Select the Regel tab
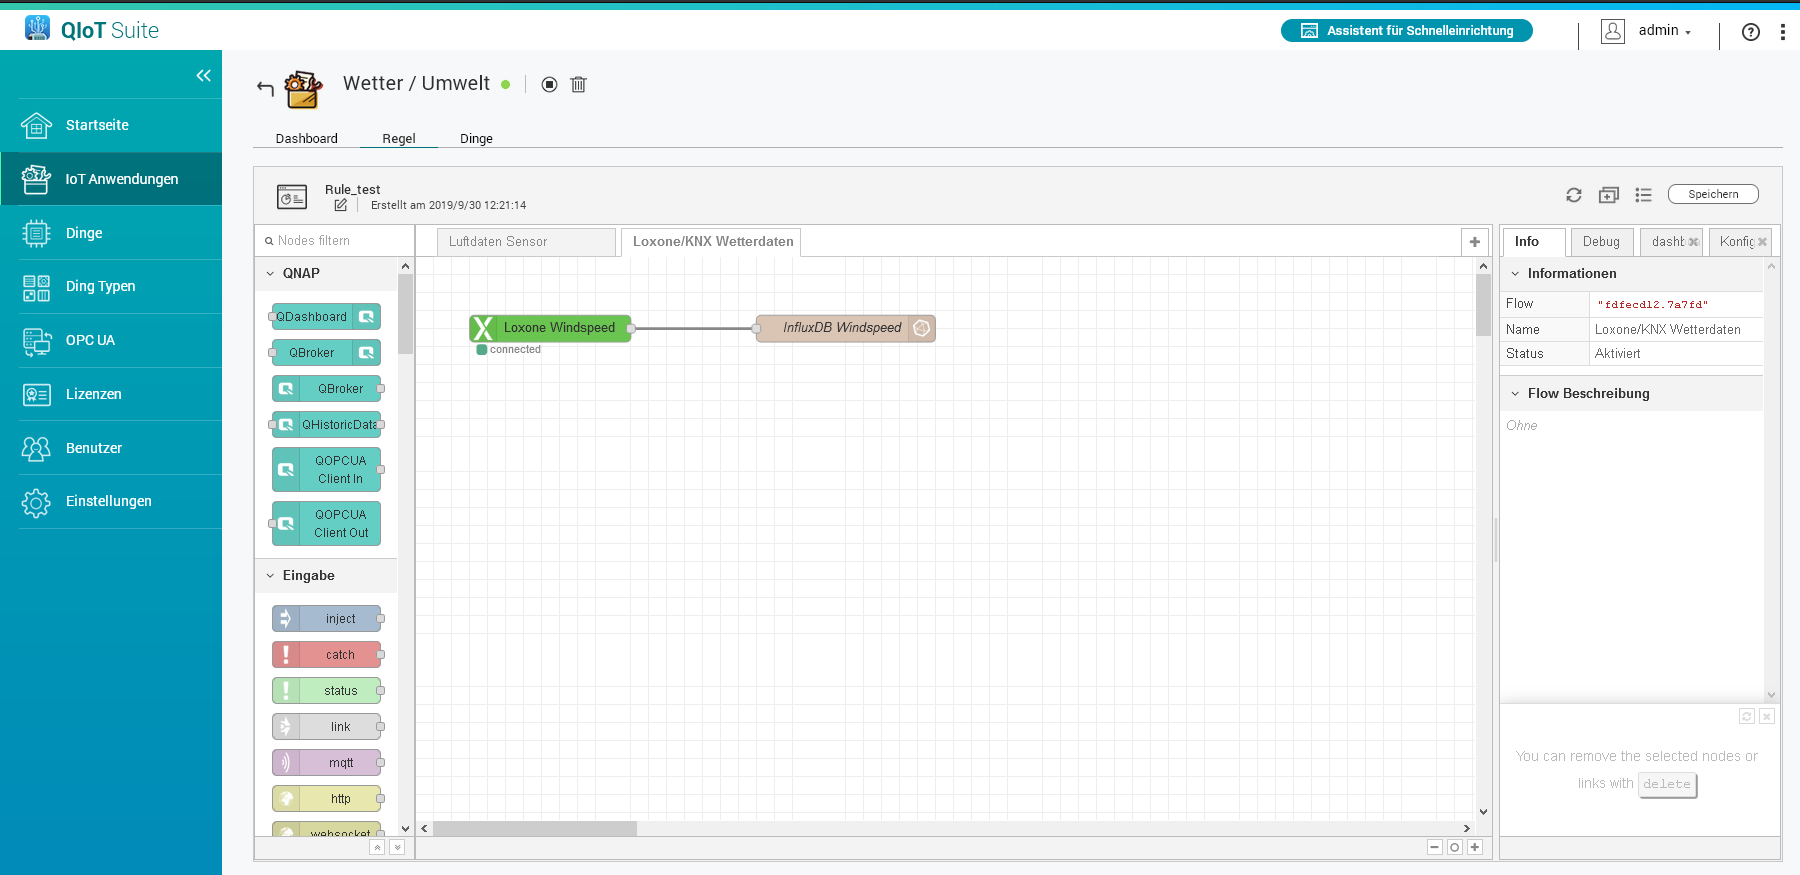Screen dimensions: 1800x875 pos(399,138)
